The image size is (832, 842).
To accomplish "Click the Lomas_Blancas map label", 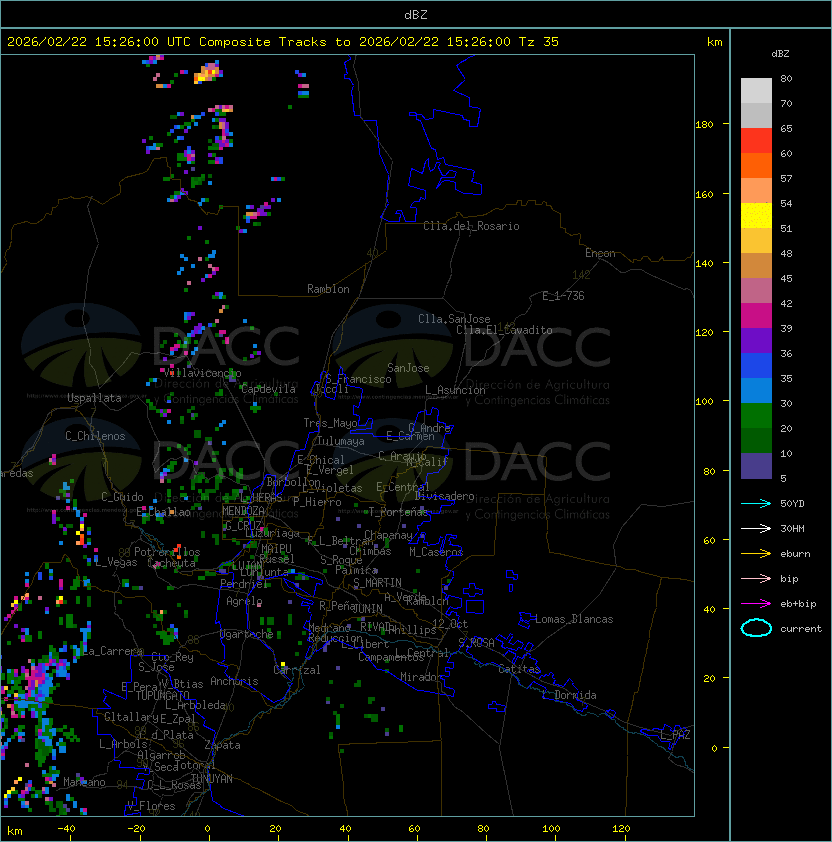I will click(x=574, y=619).
